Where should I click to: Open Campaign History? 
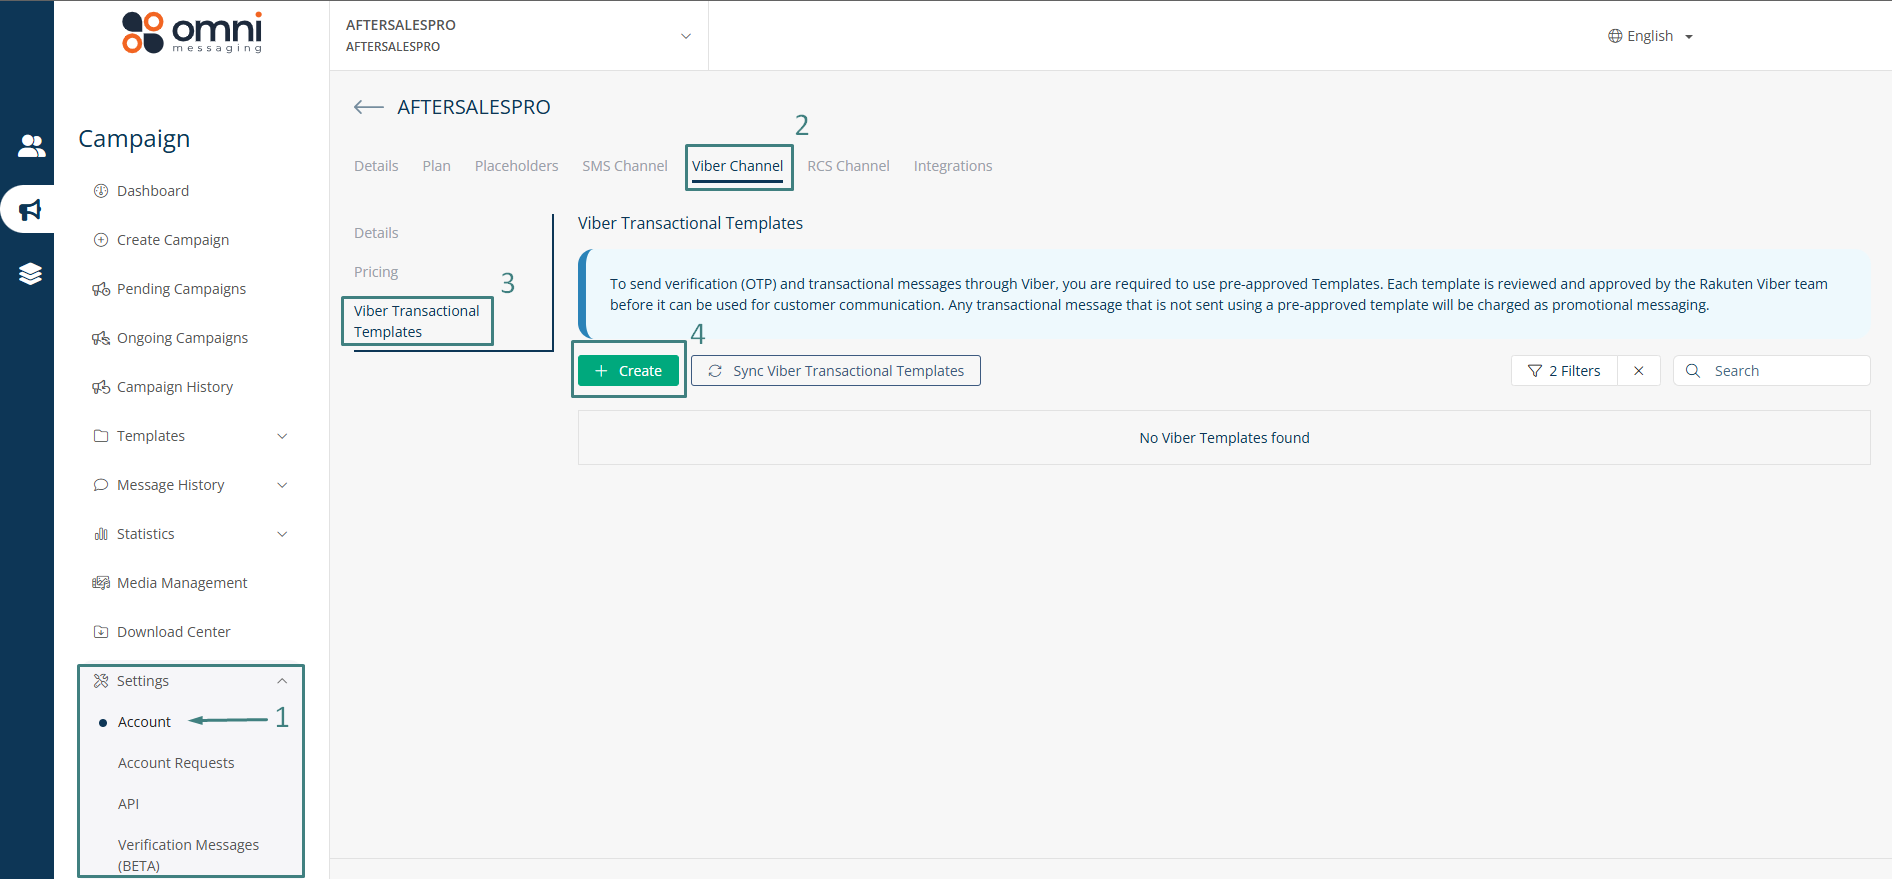pyautogui.click(x=175, y=387)
